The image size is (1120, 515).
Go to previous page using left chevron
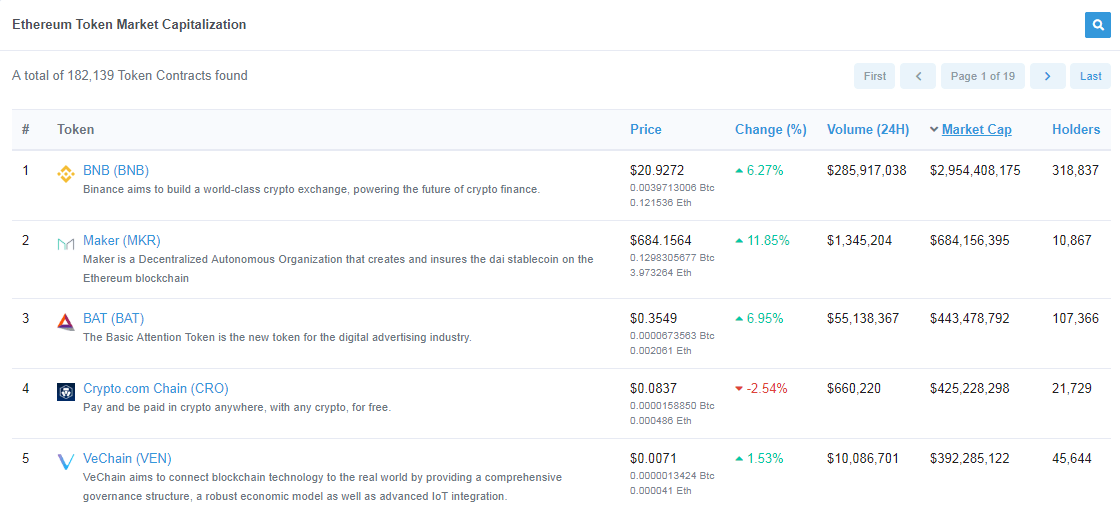tap(917, 76)
